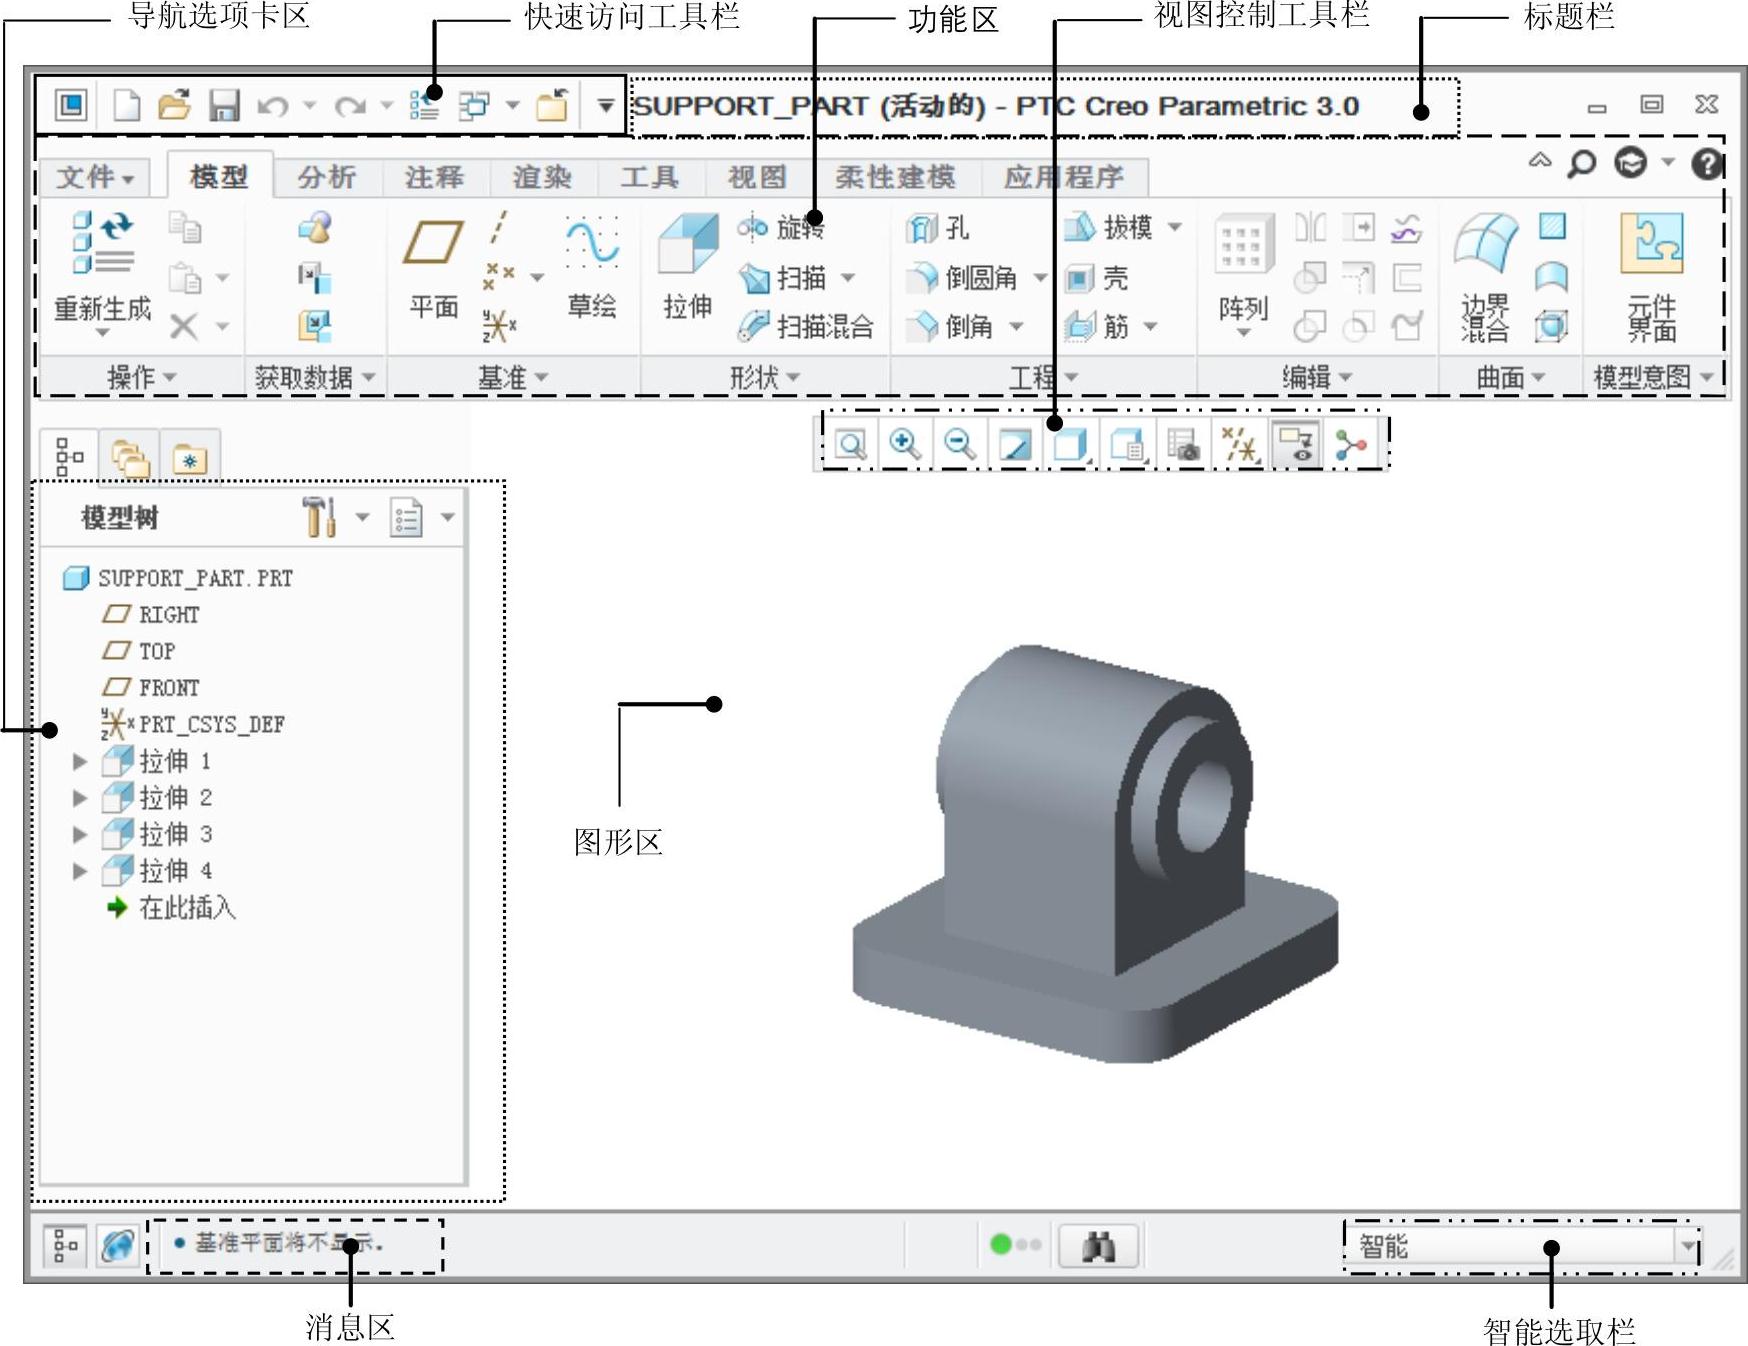Click the Zoom In magnifier icon
Viewport: 1748px width, 1346px height.
pos(904,444)
